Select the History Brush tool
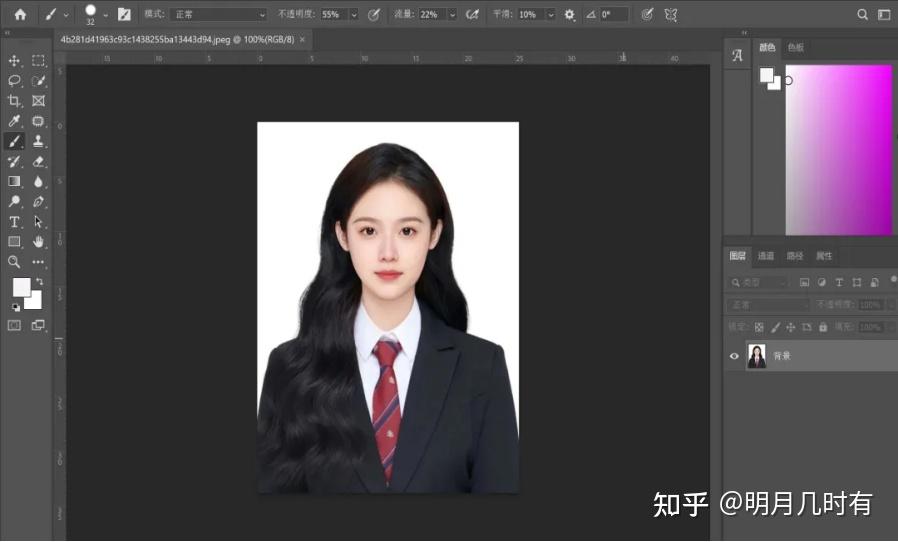 (x=14, y=162)
